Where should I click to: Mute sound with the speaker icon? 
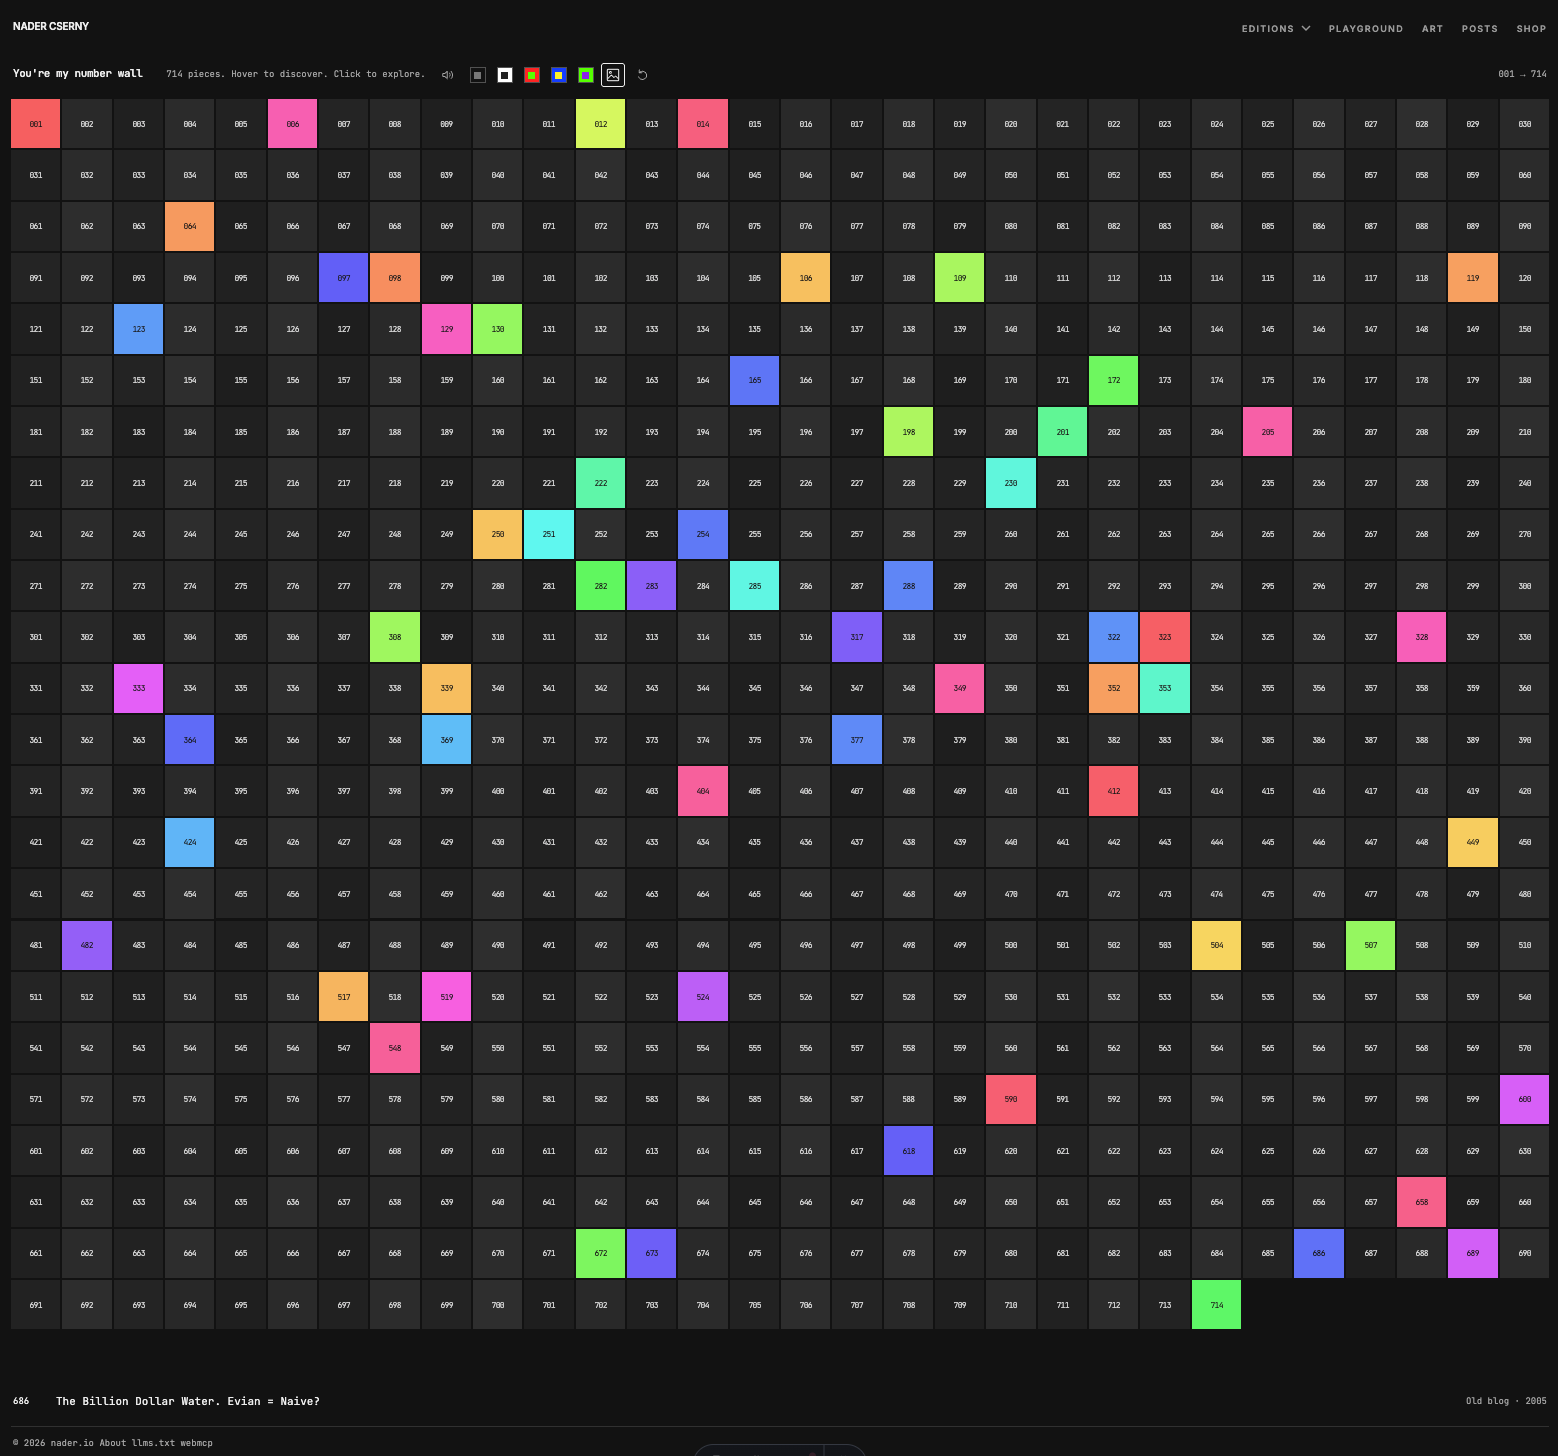coord(448,75)
